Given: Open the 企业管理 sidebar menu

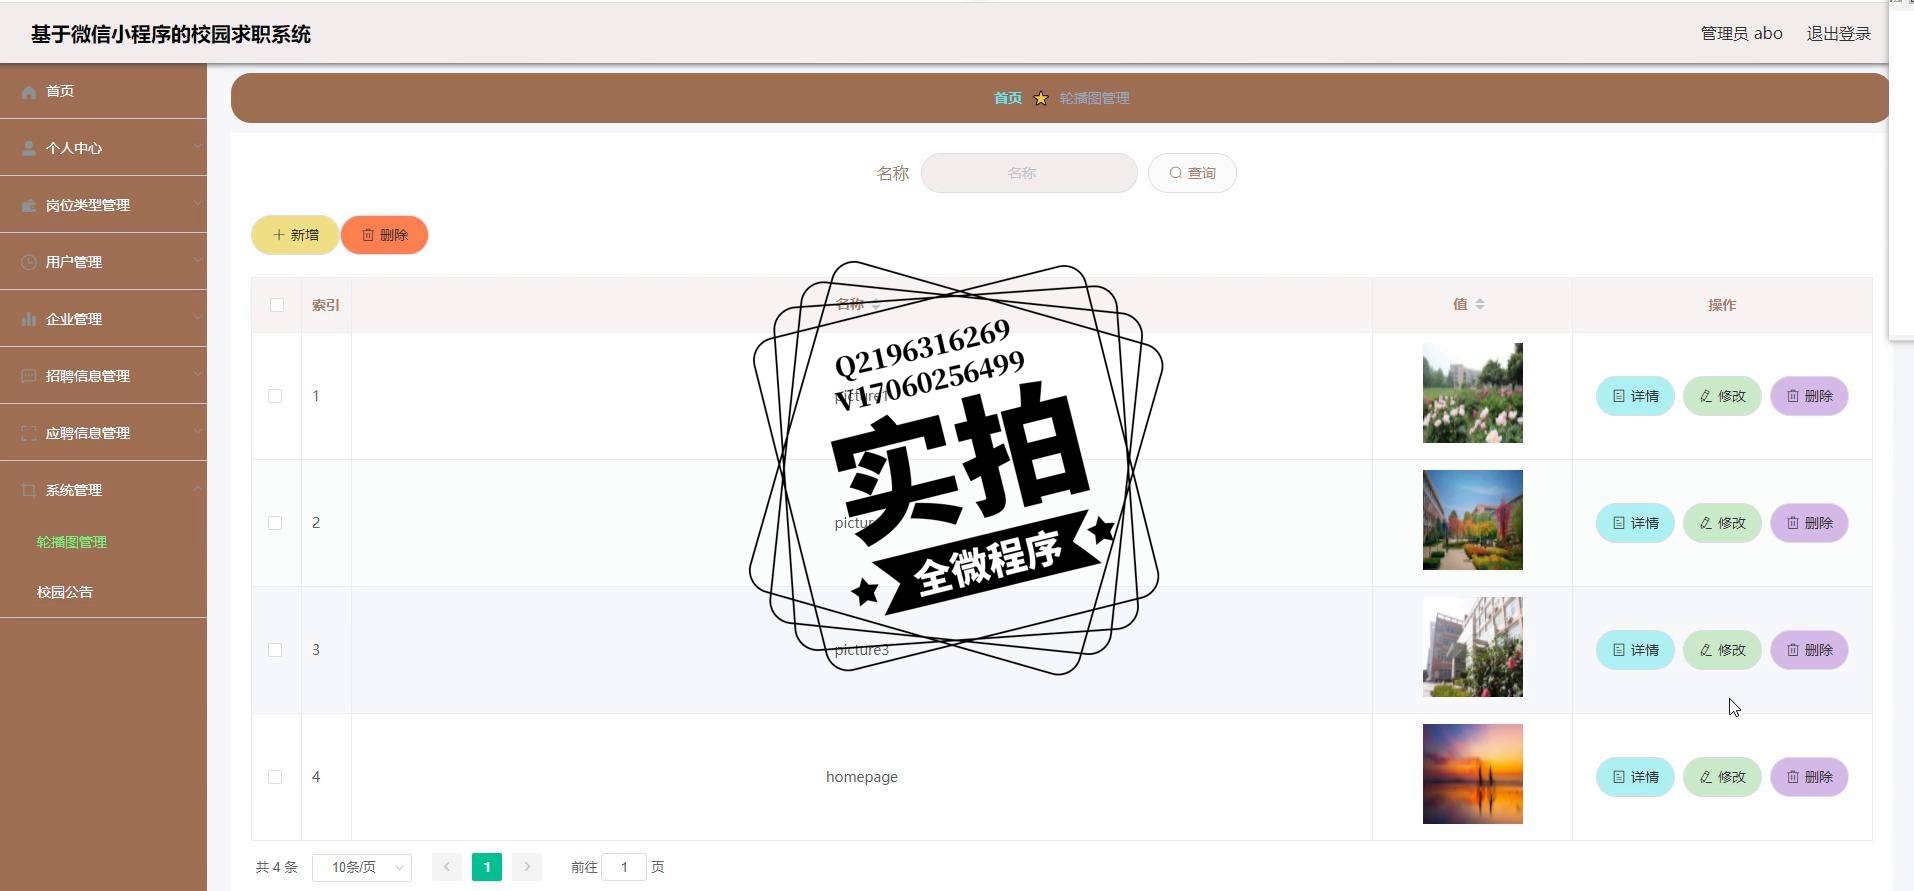Looking at the screenshot, I should [x=103, y=319].
